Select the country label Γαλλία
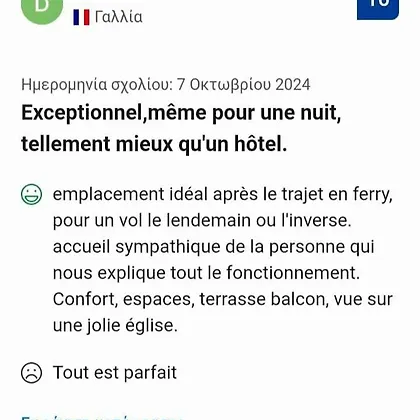This screenshot has height=420, width=420. (119, 17)
